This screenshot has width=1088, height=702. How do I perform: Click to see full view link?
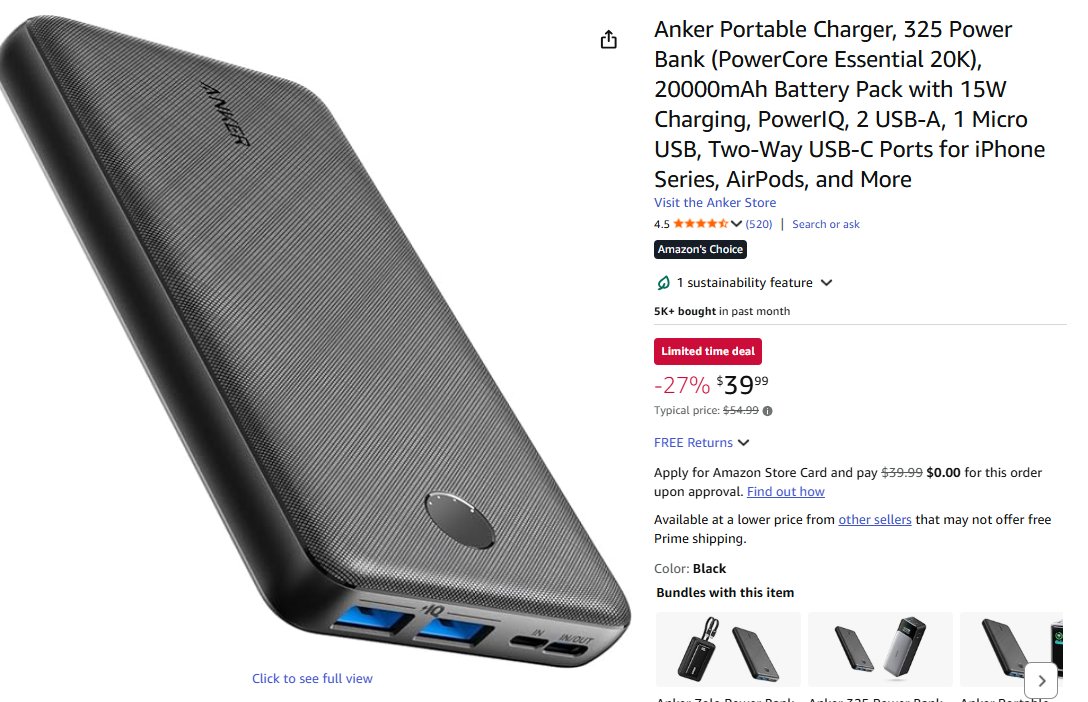(x=312, y=678)
